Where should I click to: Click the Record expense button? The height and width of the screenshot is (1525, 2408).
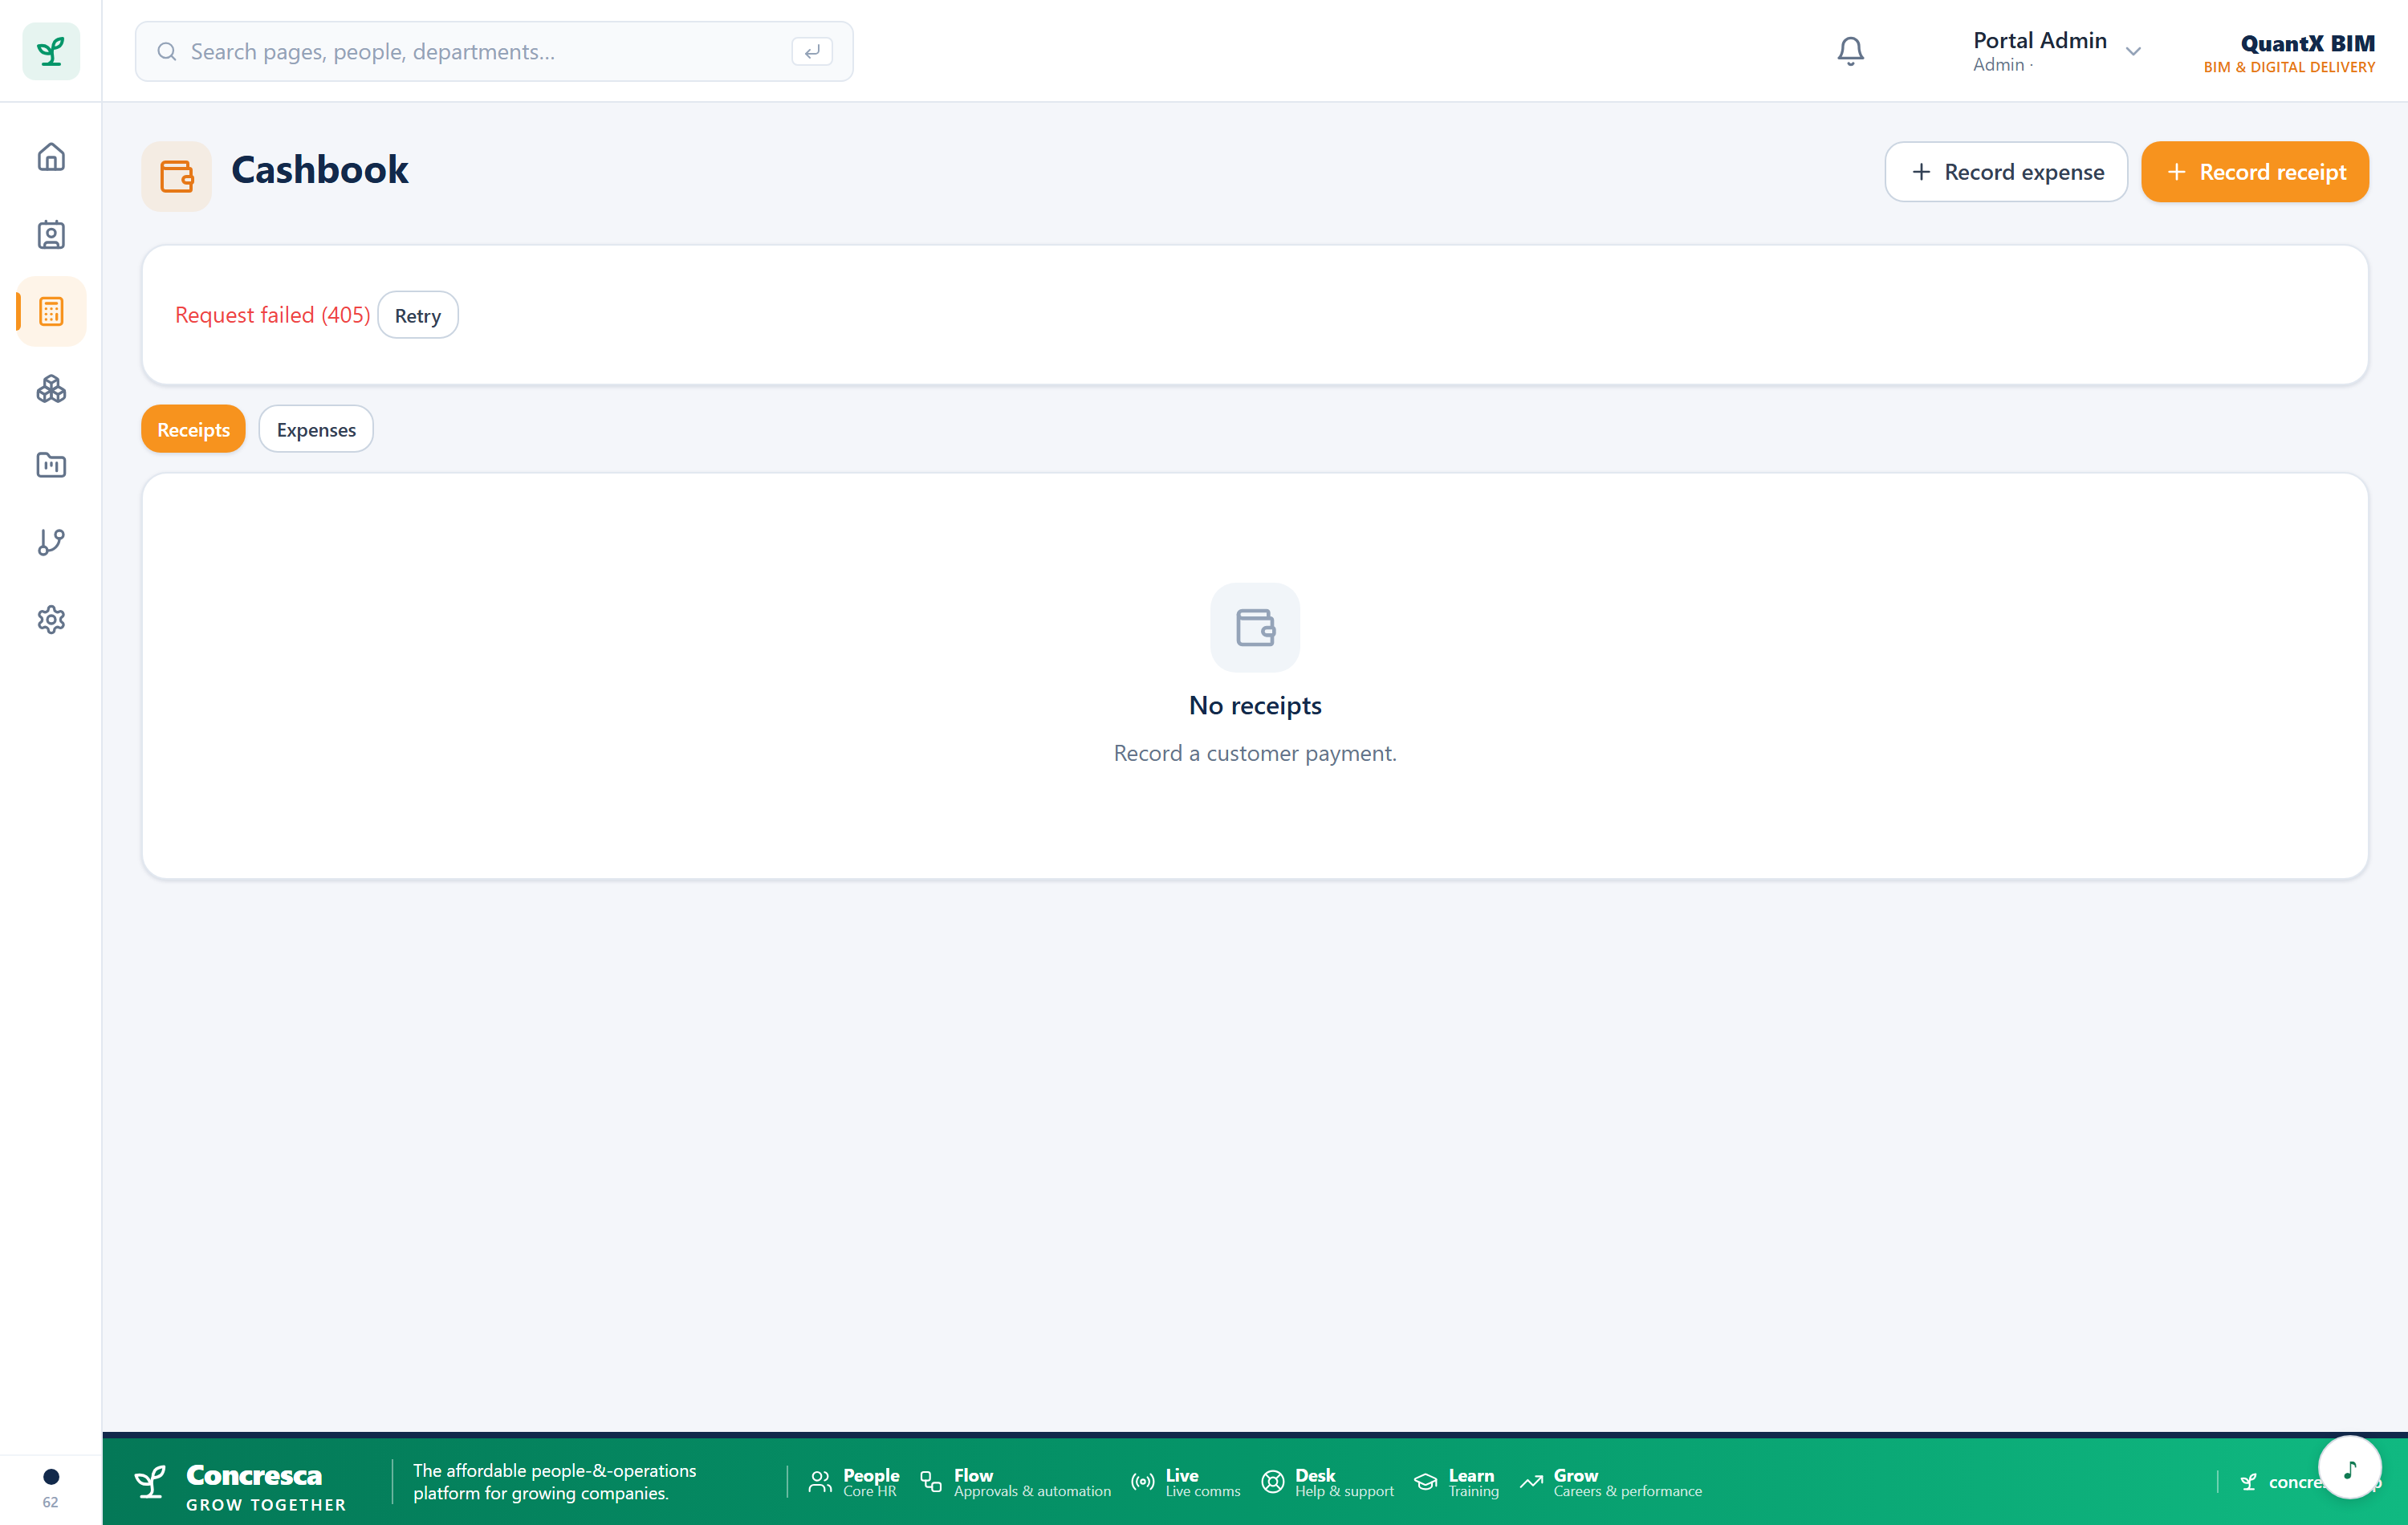click(x=2006, y=172)
